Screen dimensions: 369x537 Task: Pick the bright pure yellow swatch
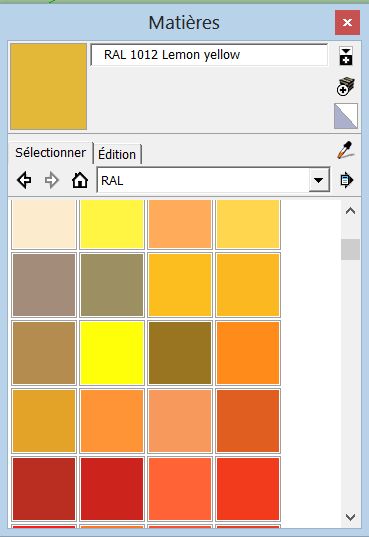pyautogui.click(x=112, y=353)
